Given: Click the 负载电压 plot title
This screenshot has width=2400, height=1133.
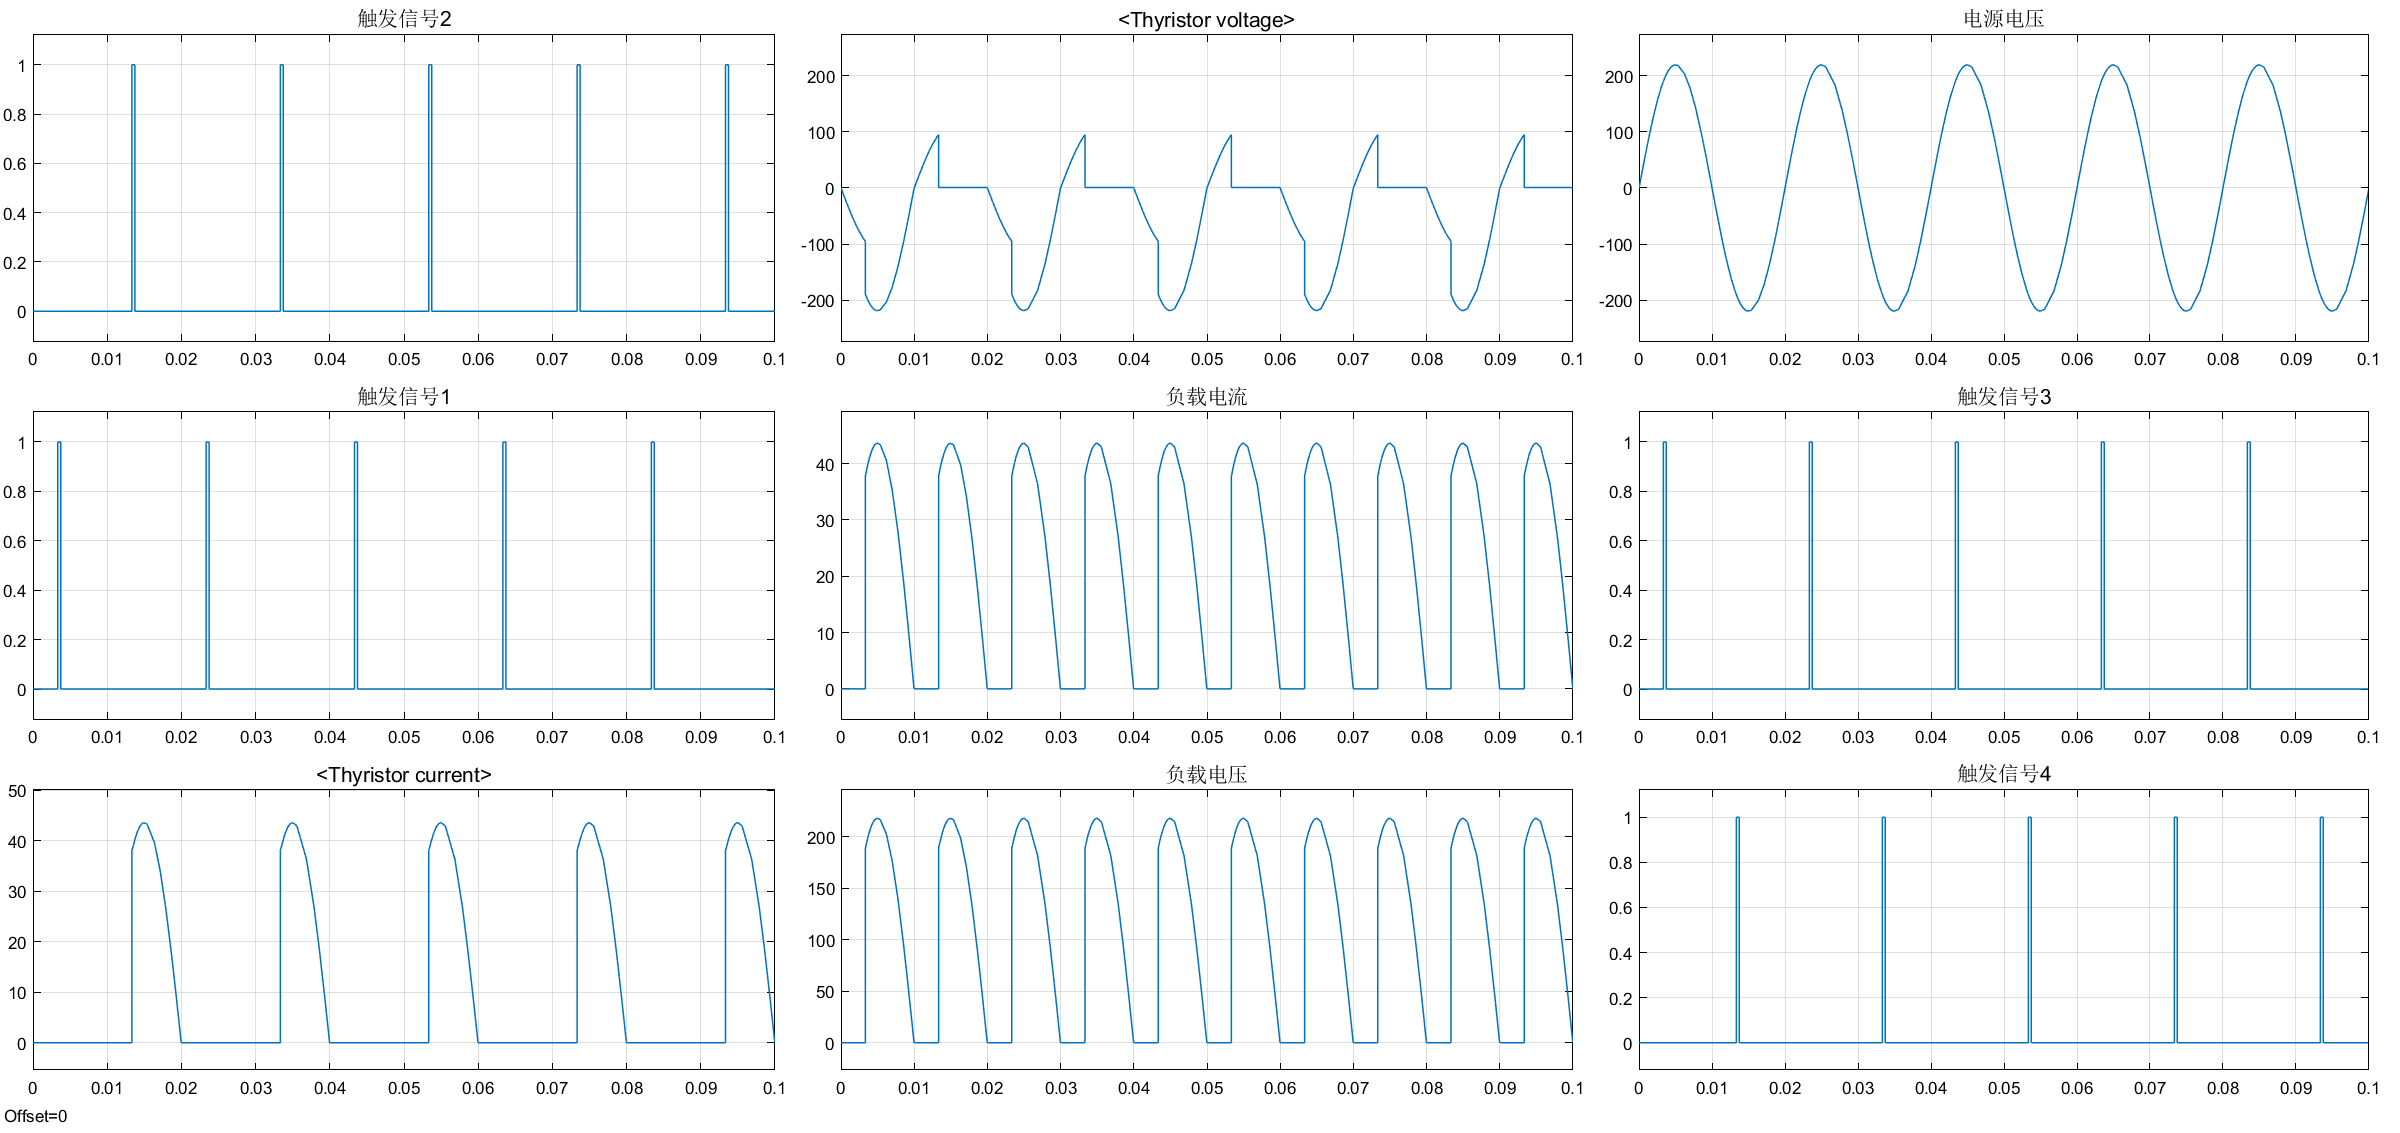Looking at the screenshot, I should click(1206, 774).
